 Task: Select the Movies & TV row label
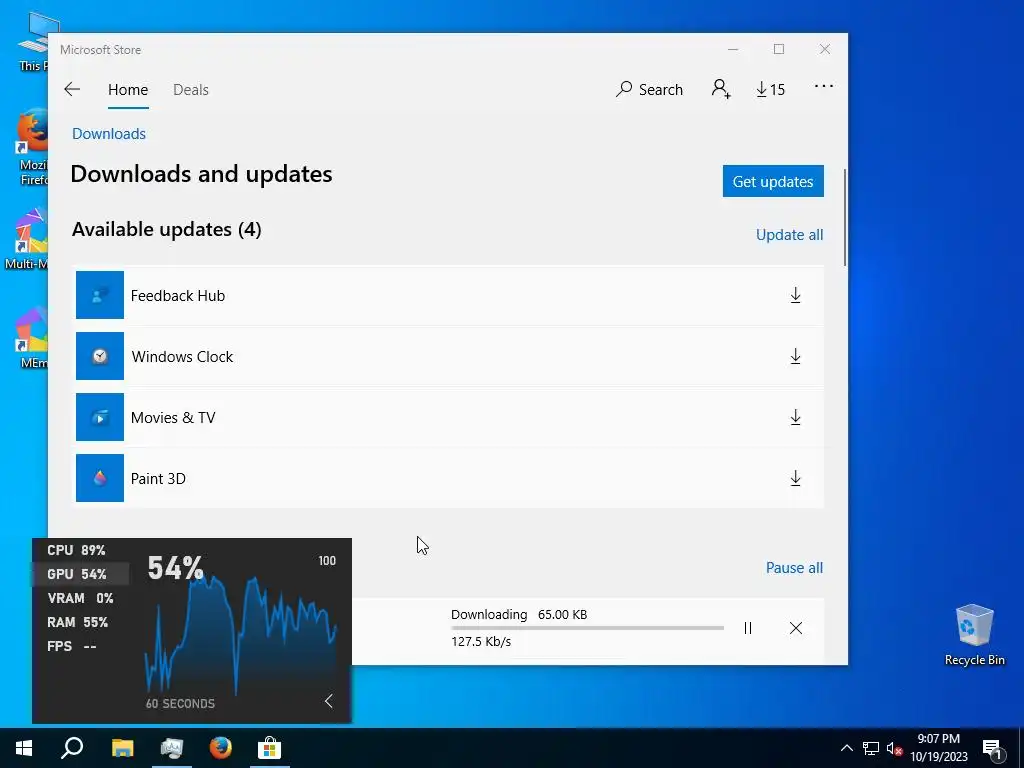173,417
